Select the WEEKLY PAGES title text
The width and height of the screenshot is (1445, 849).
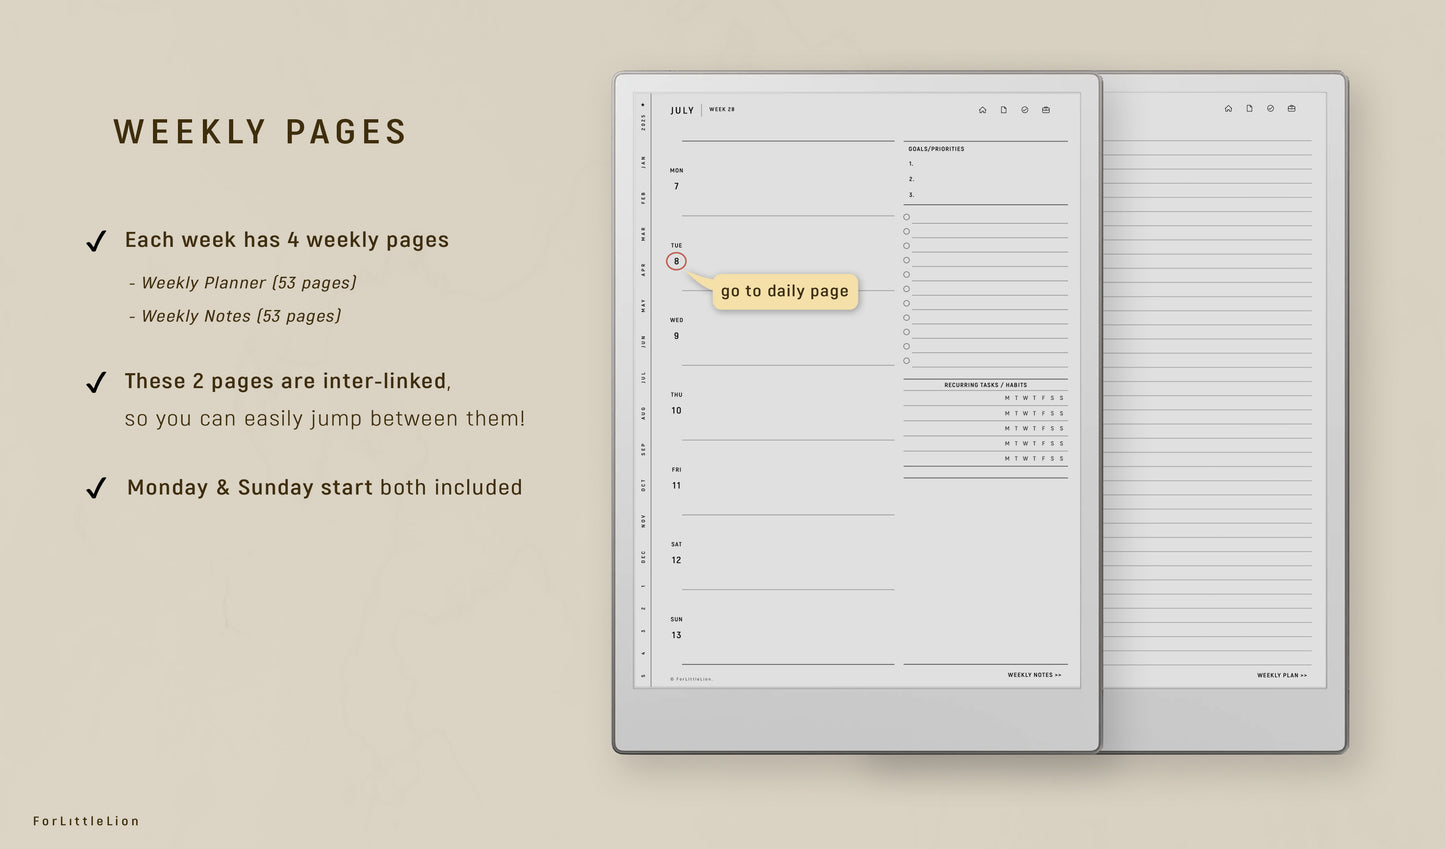tap(260, 132)
